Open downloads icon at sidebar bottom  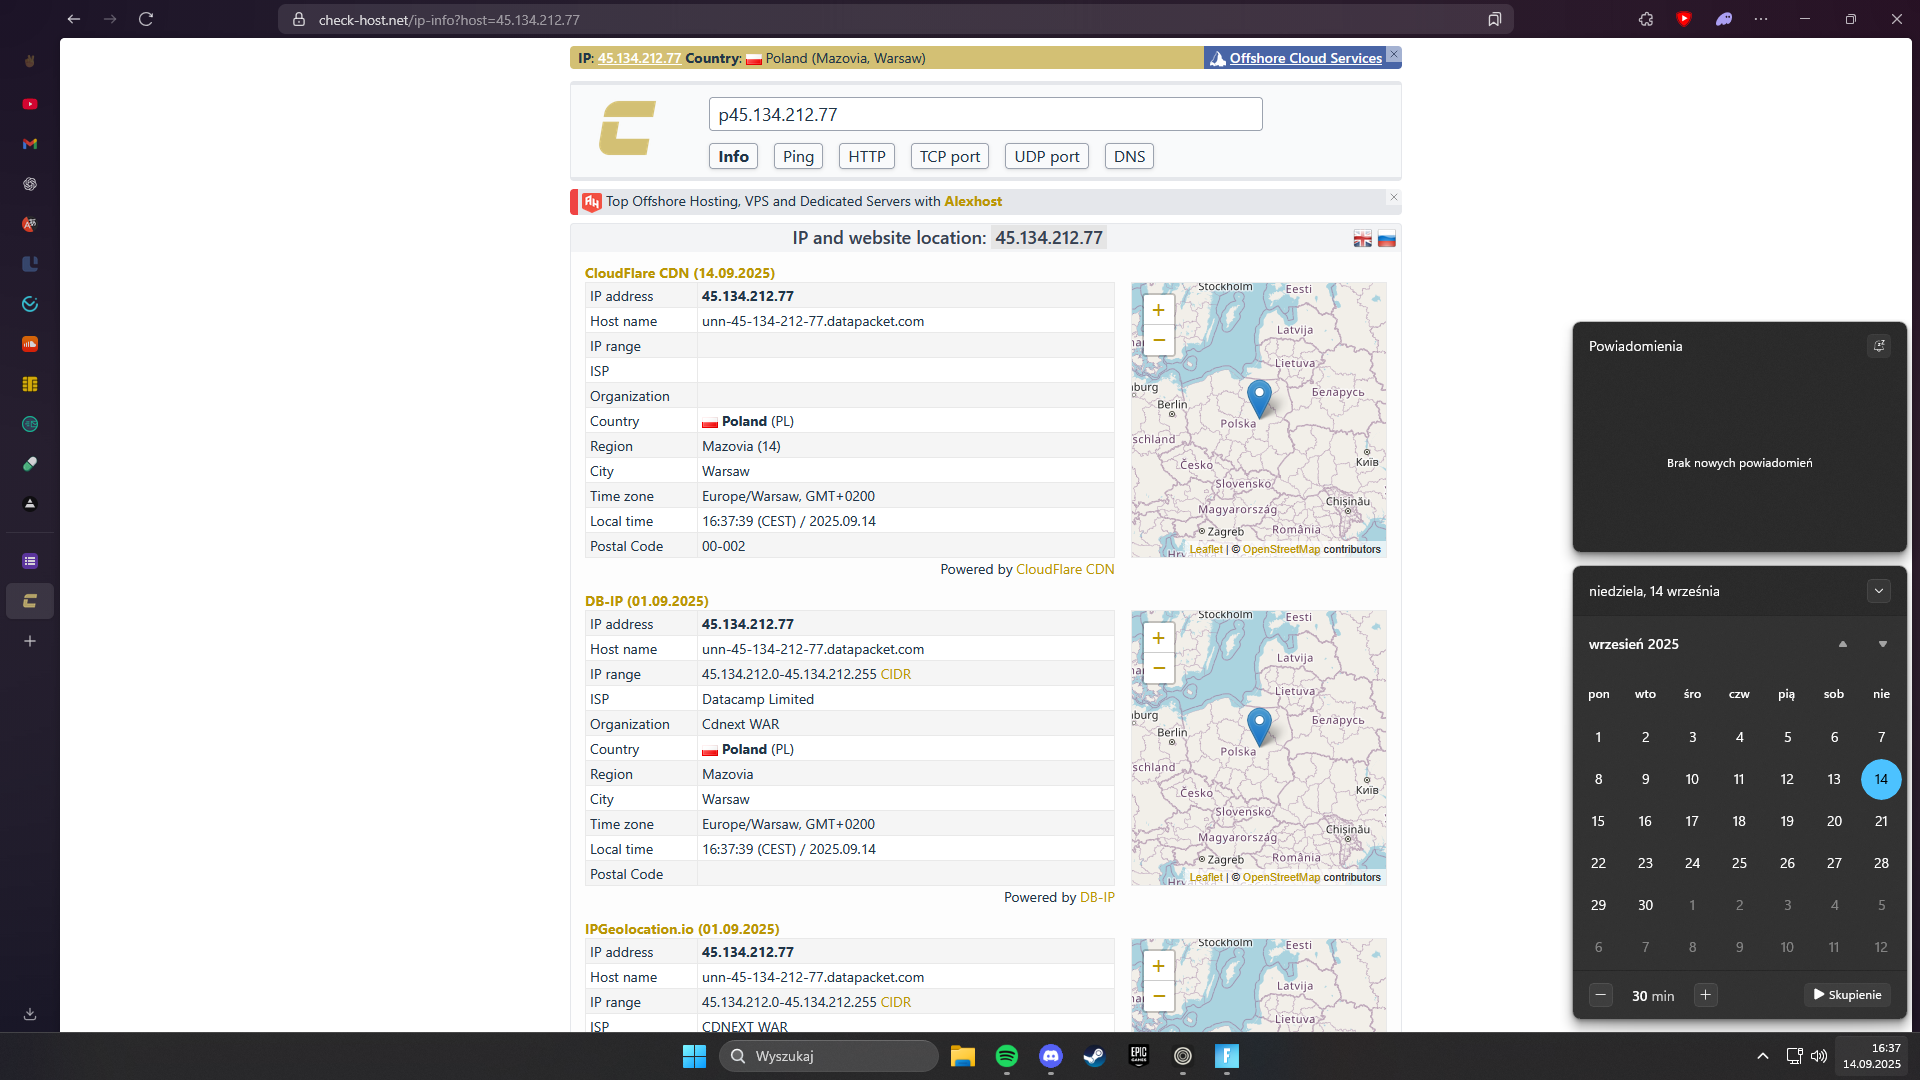pyautogui.click(x=30, y=1013)
